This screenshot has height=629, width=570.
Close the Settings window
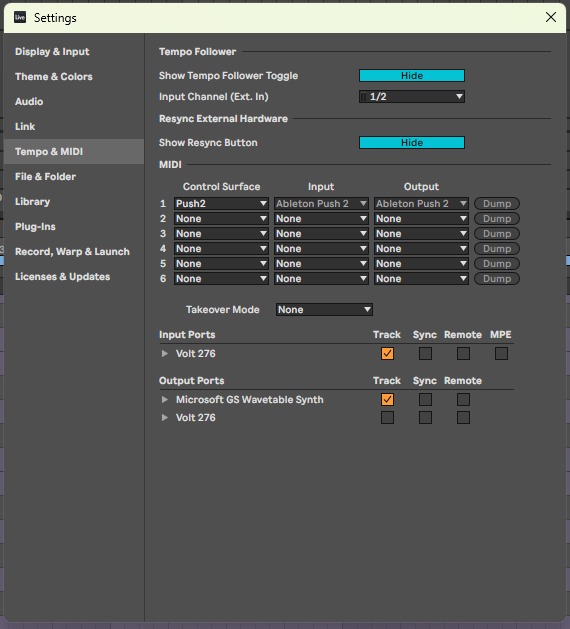(x=551, y=17)
